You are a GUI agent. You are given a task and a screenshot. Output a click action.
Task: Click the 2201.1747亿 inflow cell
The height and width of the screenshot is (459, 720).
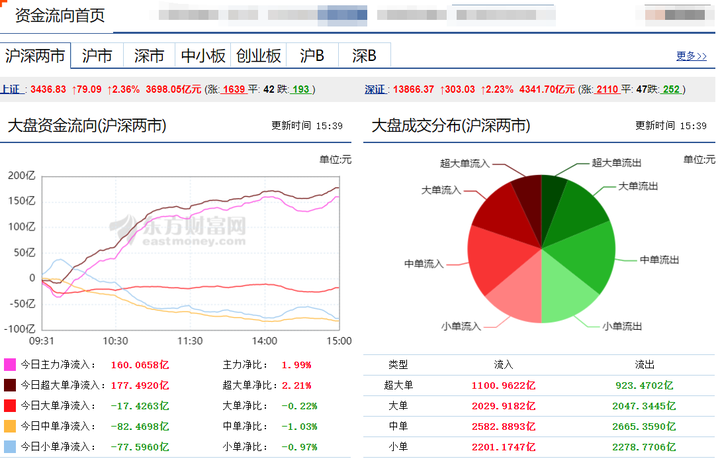click(503, 447)
